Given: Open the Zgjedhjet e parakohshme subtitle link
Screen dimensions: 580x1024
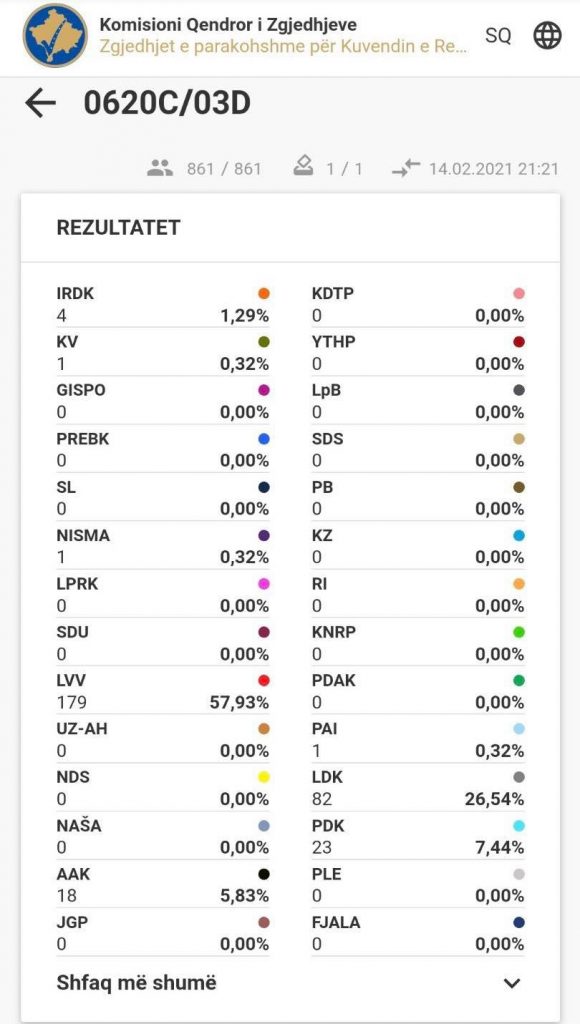Looking at the screenshot, I should pos(283,48).
